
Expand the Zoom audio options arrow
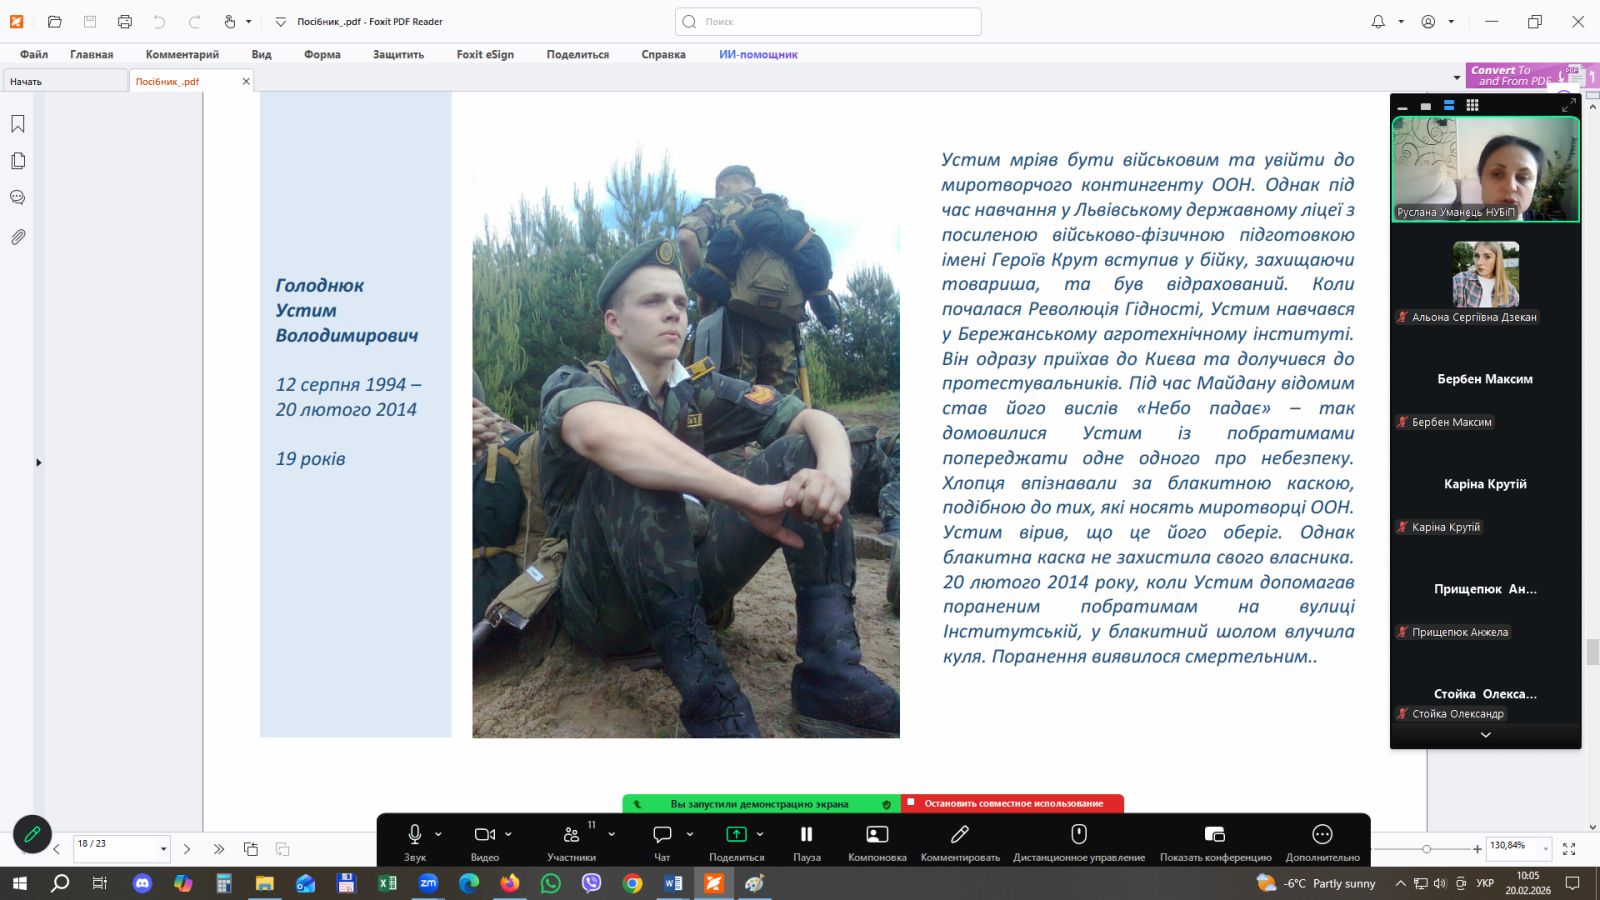point(438,834)
